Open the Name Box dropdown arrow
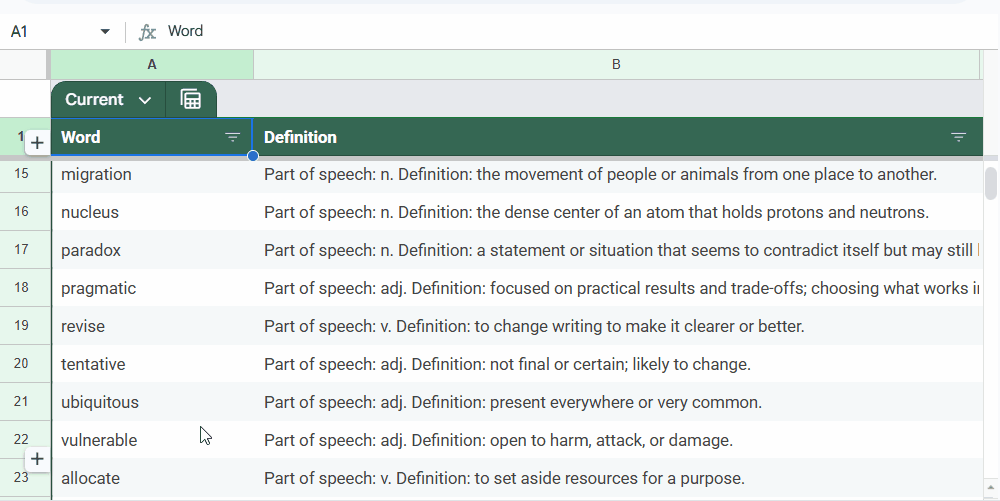 (x=105, y=32)
